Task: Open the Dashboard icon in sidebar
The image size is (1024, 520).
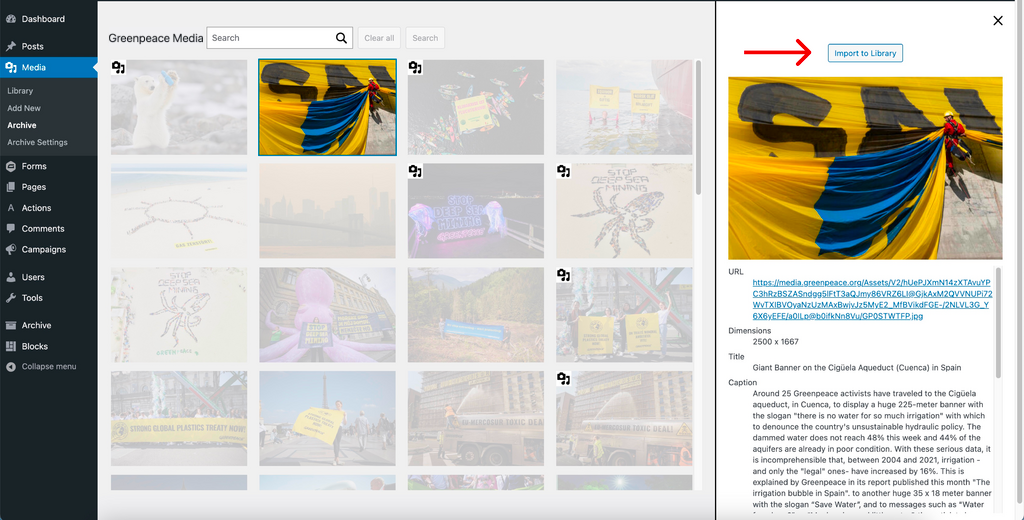Action: click(x=11, y=19)
